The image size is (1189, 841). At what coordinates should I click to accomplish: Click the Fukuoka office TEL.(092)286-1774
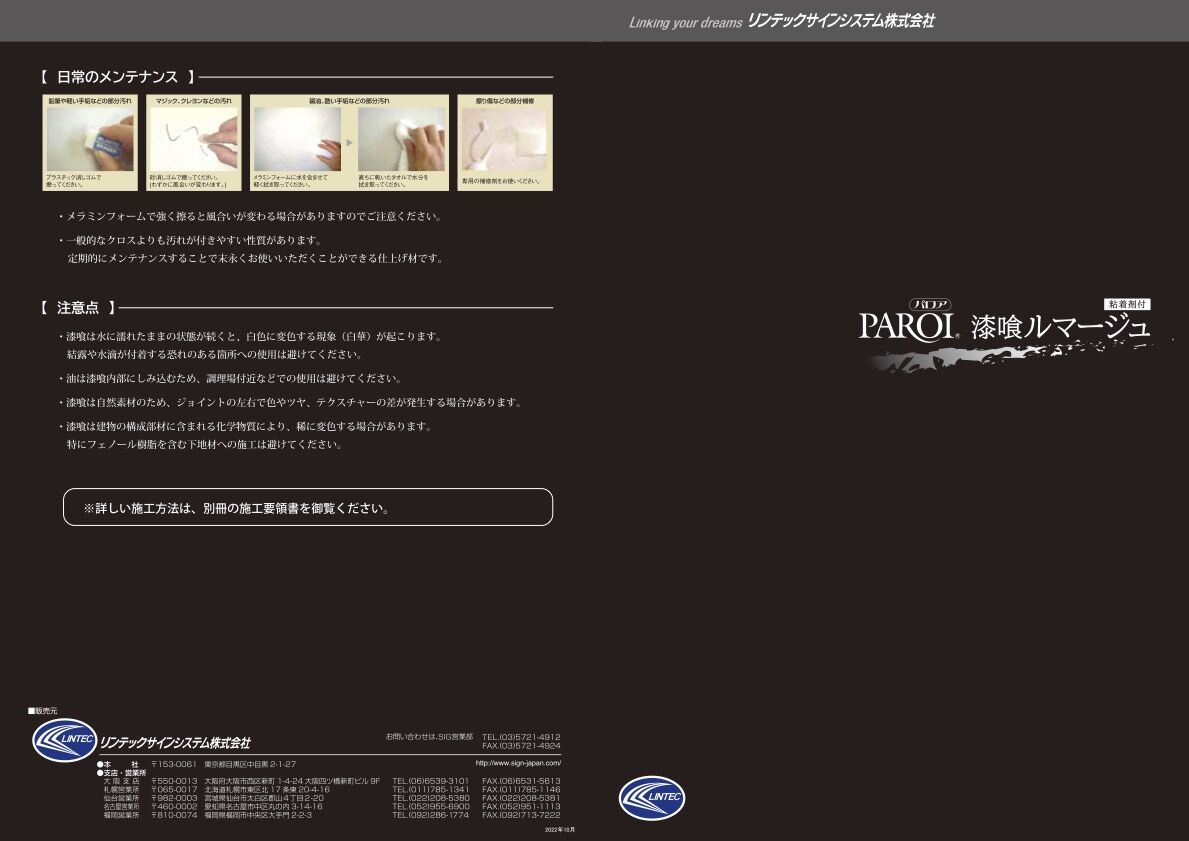click(431, 815)
